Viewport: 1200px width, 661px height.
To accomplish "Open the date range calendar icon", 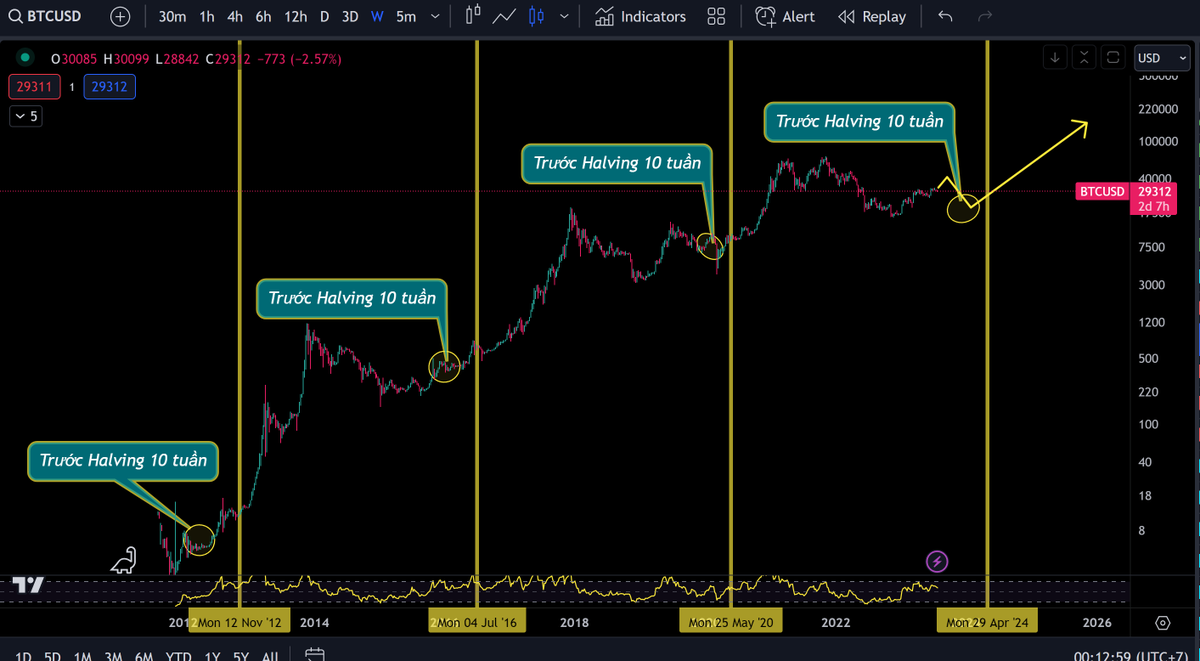I will tap(315, 654).
